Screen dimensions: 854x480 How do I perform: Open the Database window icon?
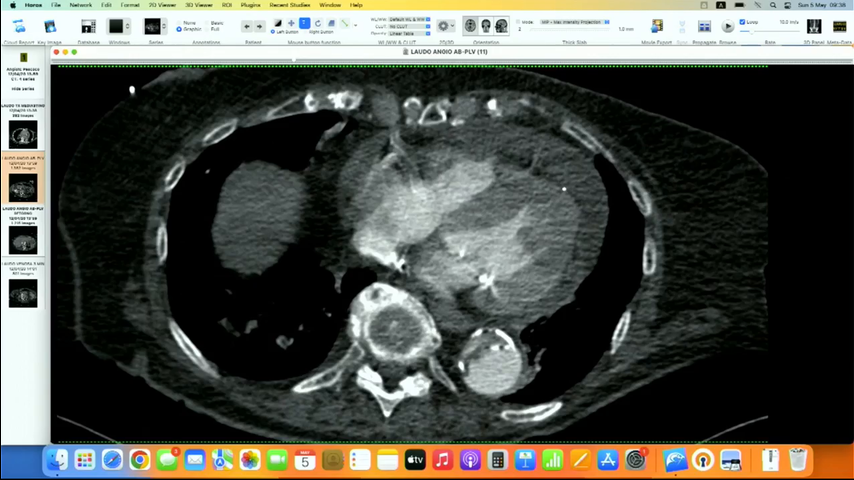coord(88,26)
